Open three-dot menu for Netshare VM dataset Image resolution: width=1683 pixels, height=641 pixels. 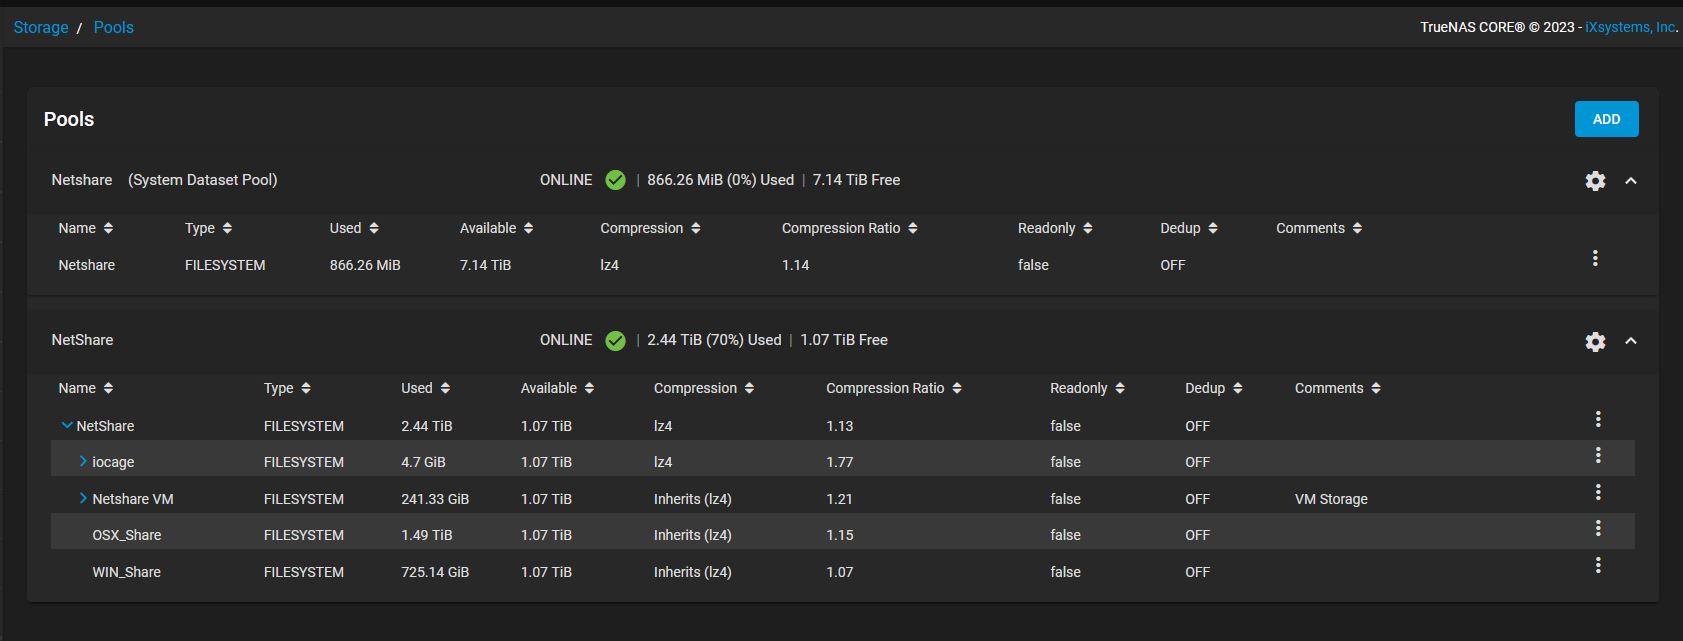(x=1598, y=492)
